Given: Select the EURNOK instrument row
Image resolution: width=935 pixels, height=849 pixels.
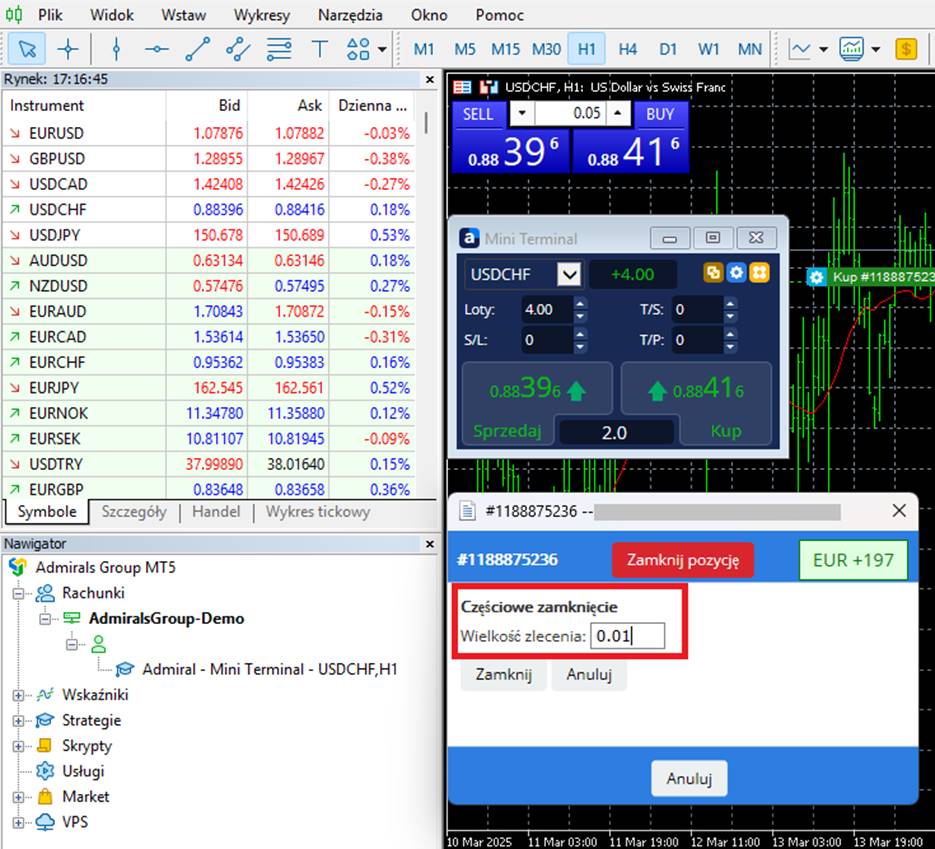Looking at the screenshot, I should coord(209,413).
